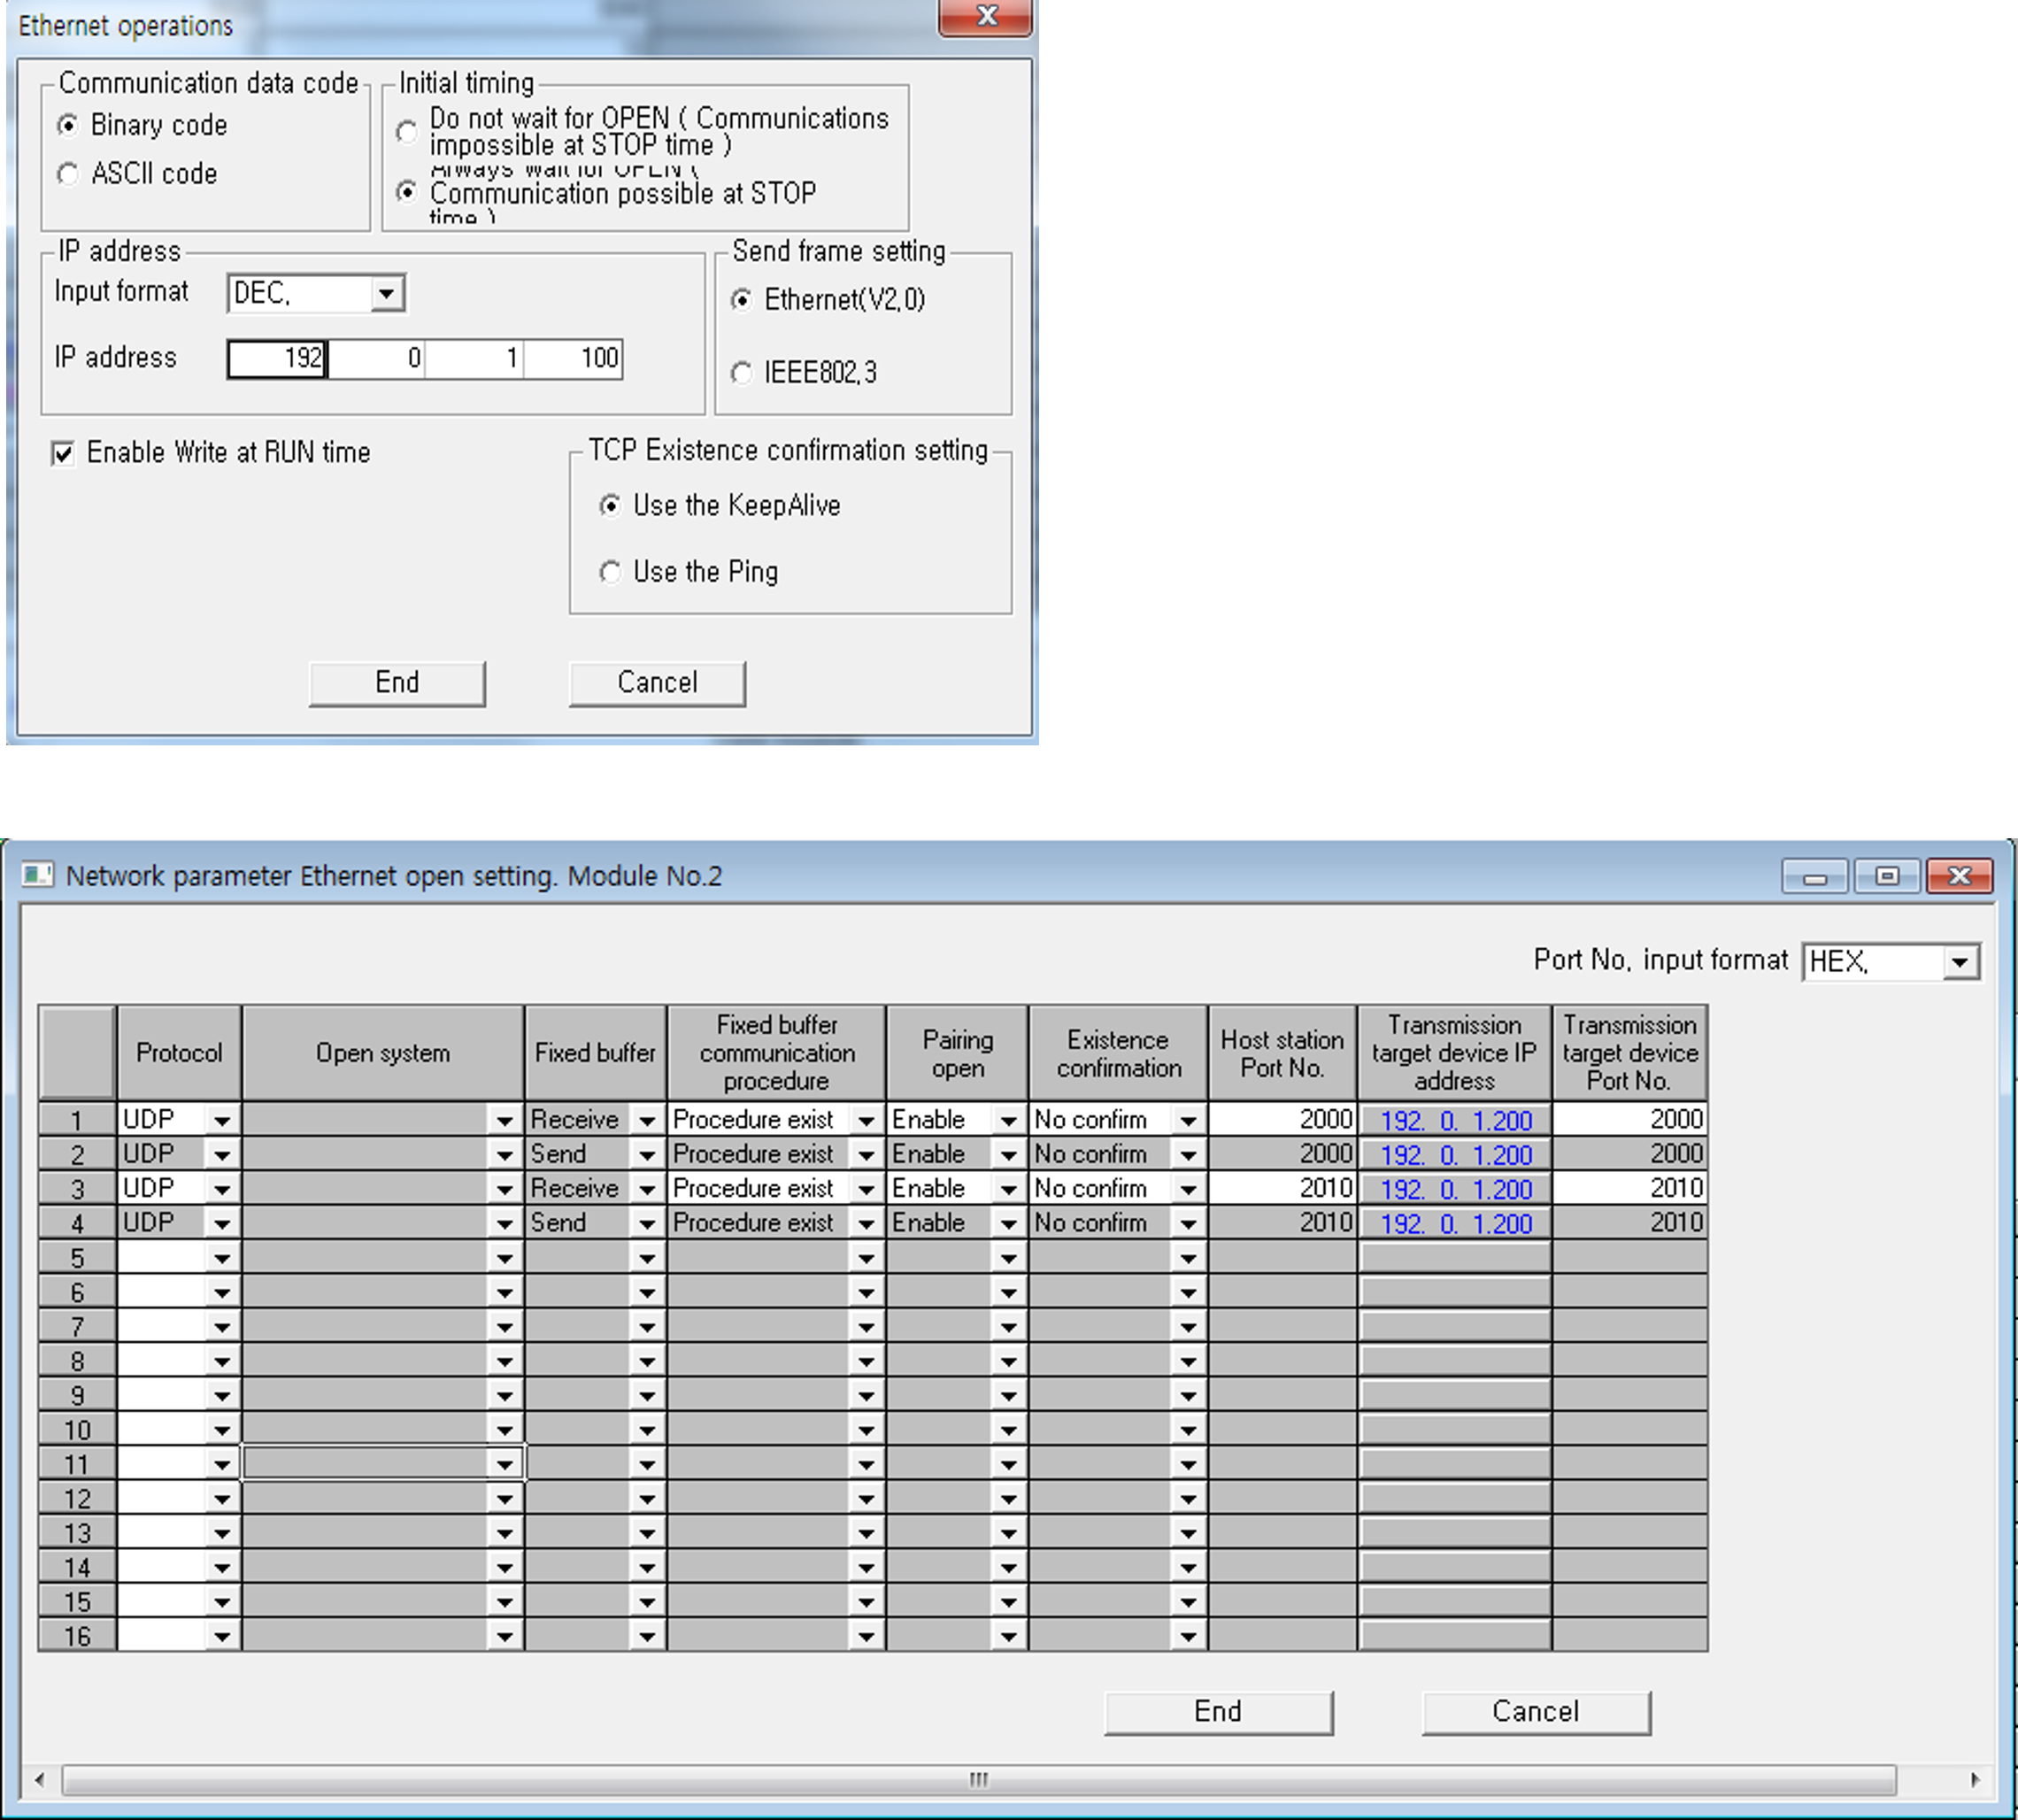Select IEEE802.3 send frame setting
The image size is (2018, 1820).
pyautogui.click(x=741, y=373)
